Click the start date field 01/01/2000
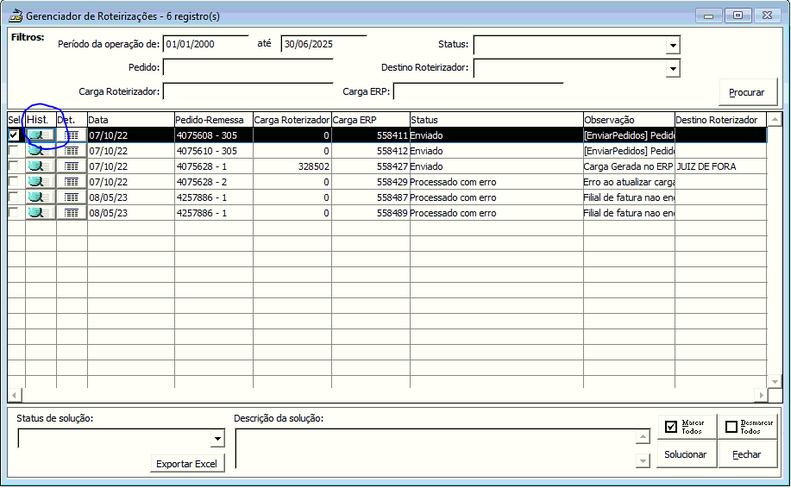 206,44
